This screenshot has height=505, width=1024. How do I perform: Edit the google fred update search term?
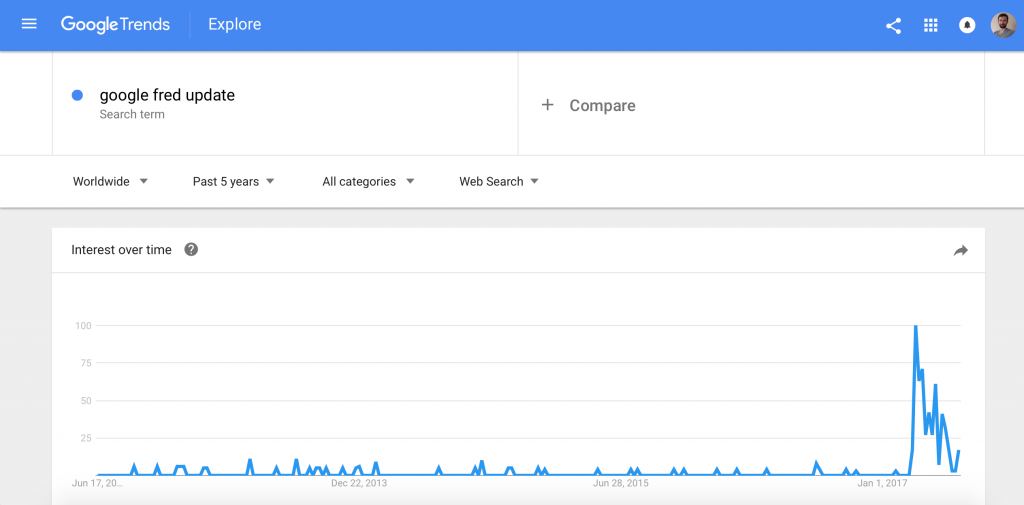tap(167, 95)
